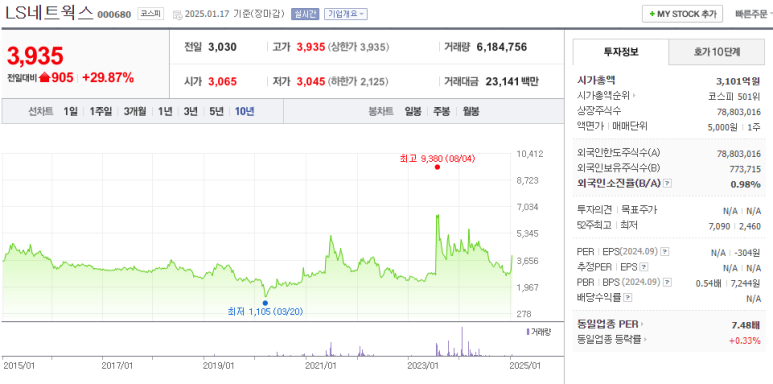Click the 거래대금 value 23,141 백만
773x384 pixels.
pos(512,81)
